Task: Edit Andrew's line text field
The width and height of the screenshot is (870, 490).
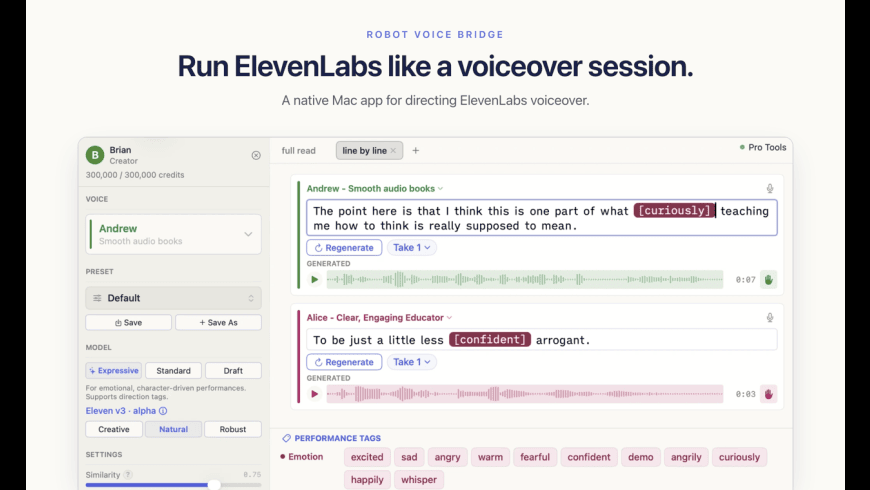Action: tap(542, 218)
